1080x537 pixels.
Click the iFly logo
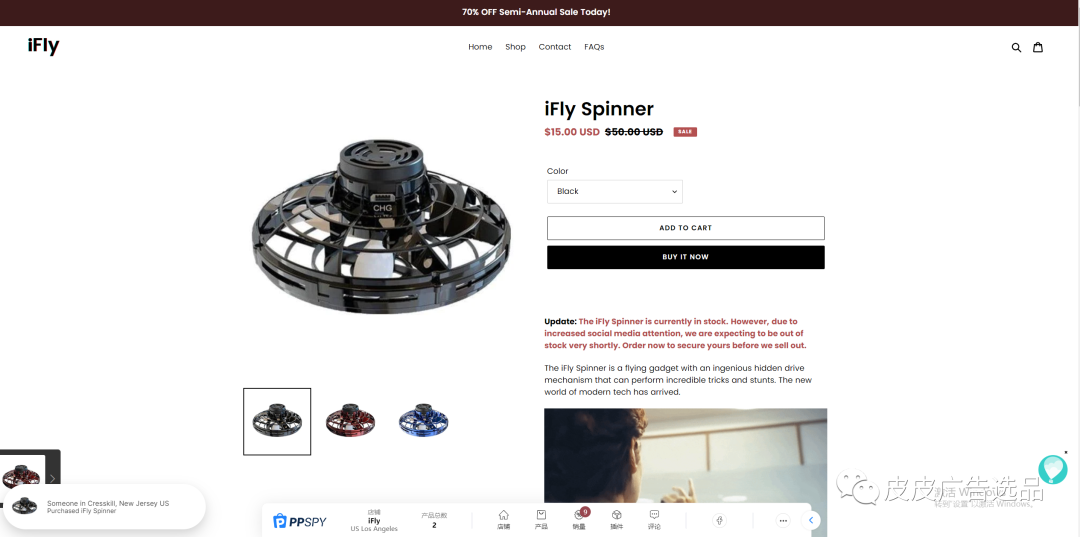[x=43, y=46]
